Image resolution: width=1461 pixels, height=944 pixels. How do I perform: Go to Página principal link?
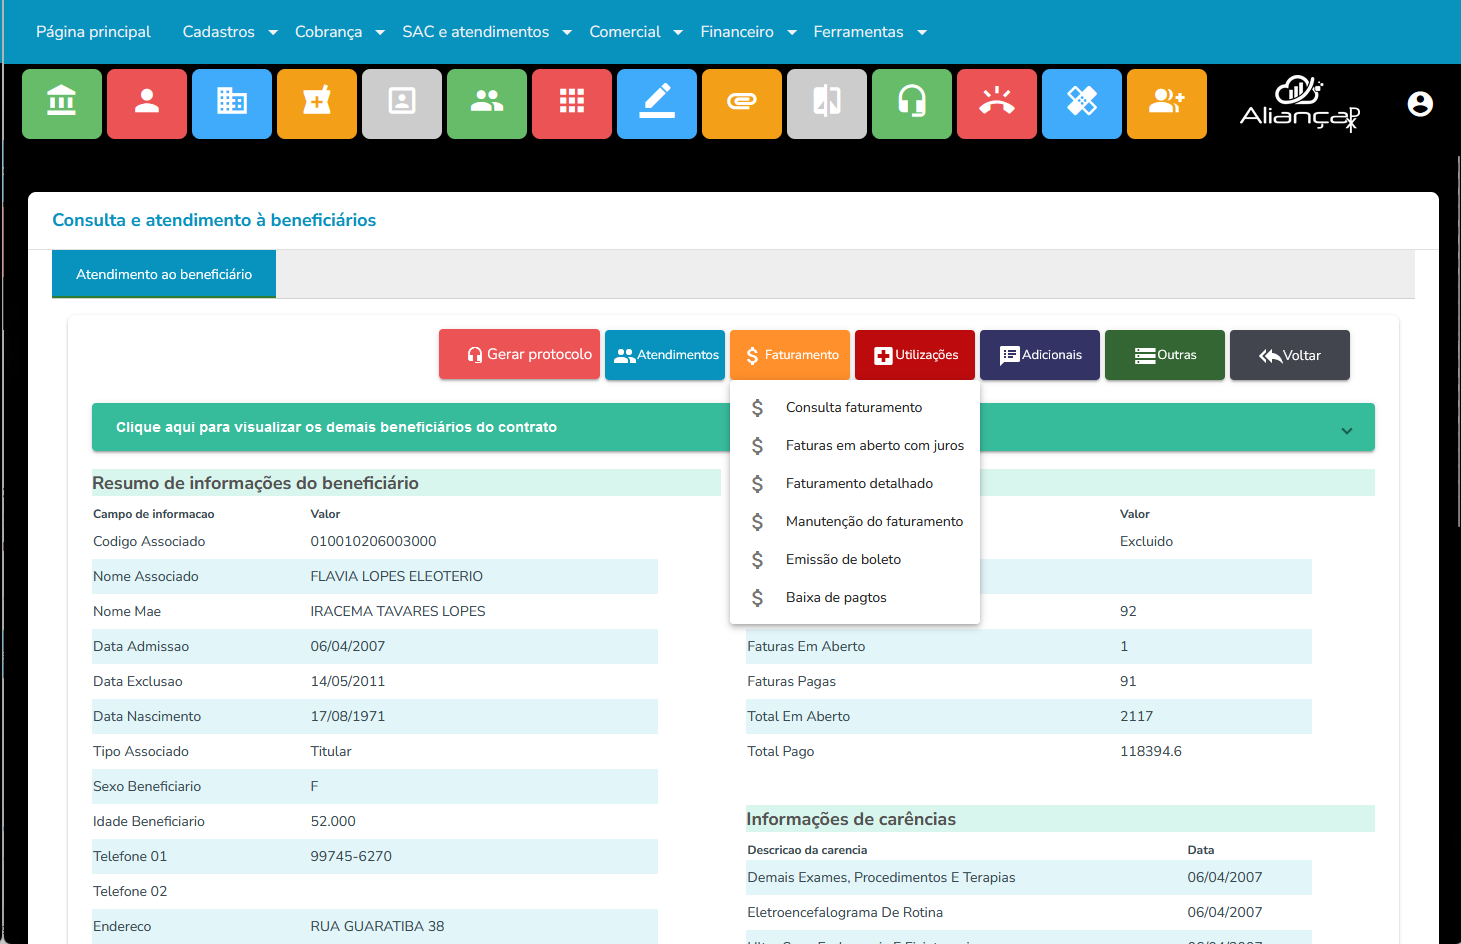93,32
